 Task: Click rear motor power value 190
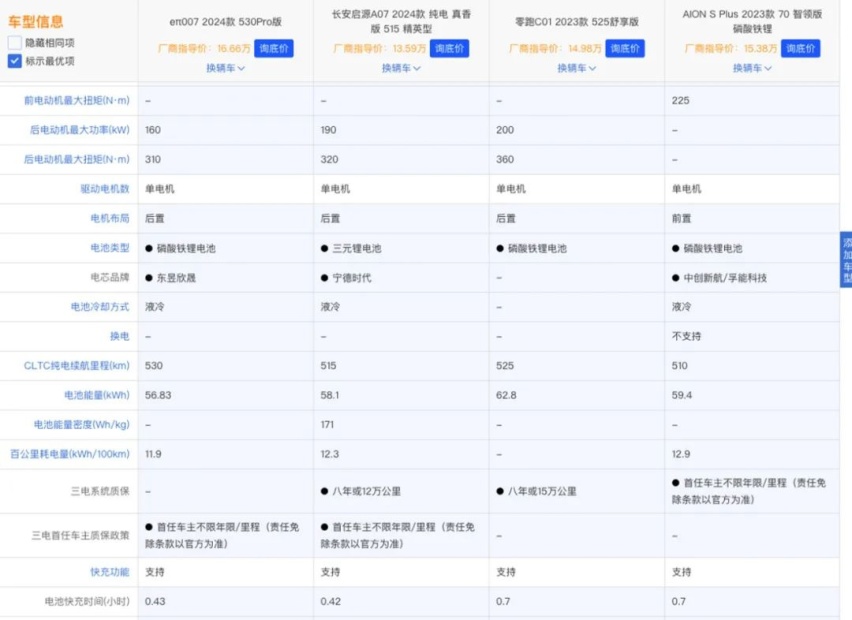pyautogui.click(x=328, y=130)
